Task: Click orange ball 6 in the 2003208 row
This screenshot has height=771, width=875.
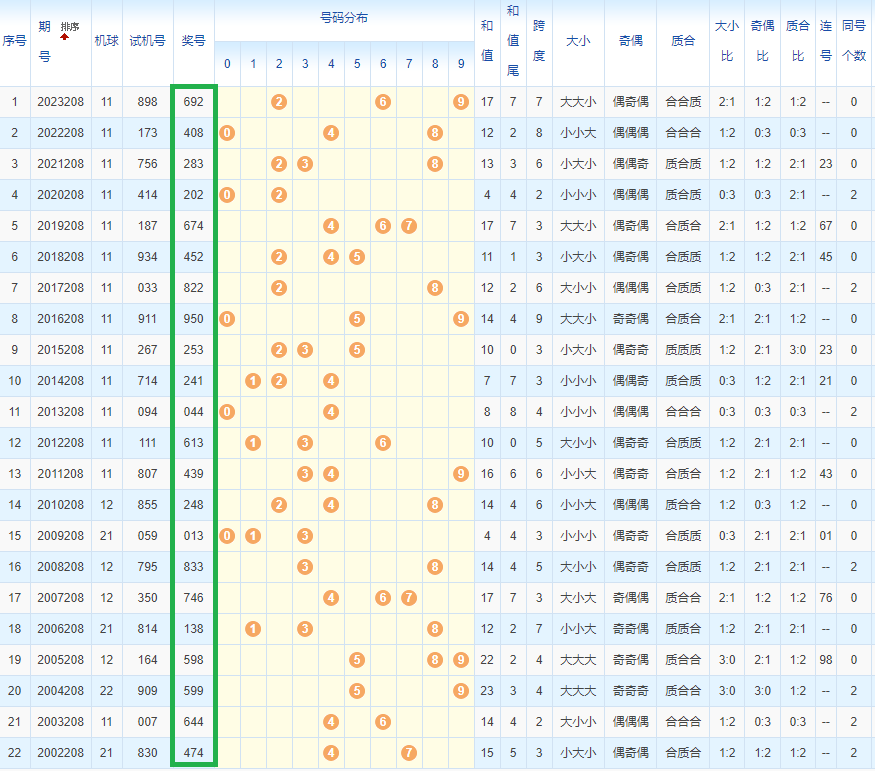Action: point(382,722)
